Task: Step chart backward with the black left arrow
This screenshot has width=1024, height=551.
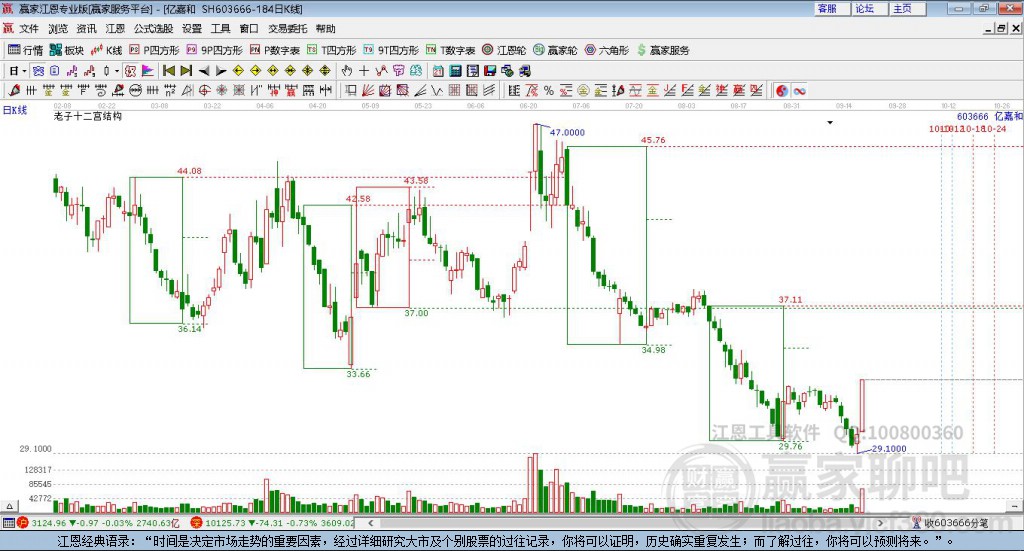Action: tap(204, 71)
